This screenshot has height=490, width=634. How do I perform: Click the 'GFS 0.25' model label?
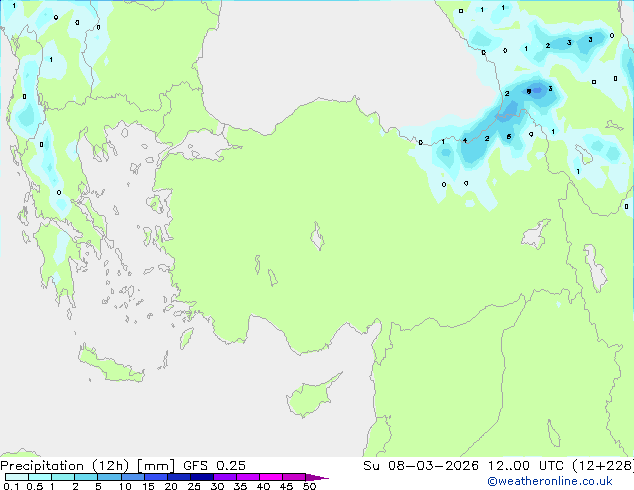coord(214,466)
